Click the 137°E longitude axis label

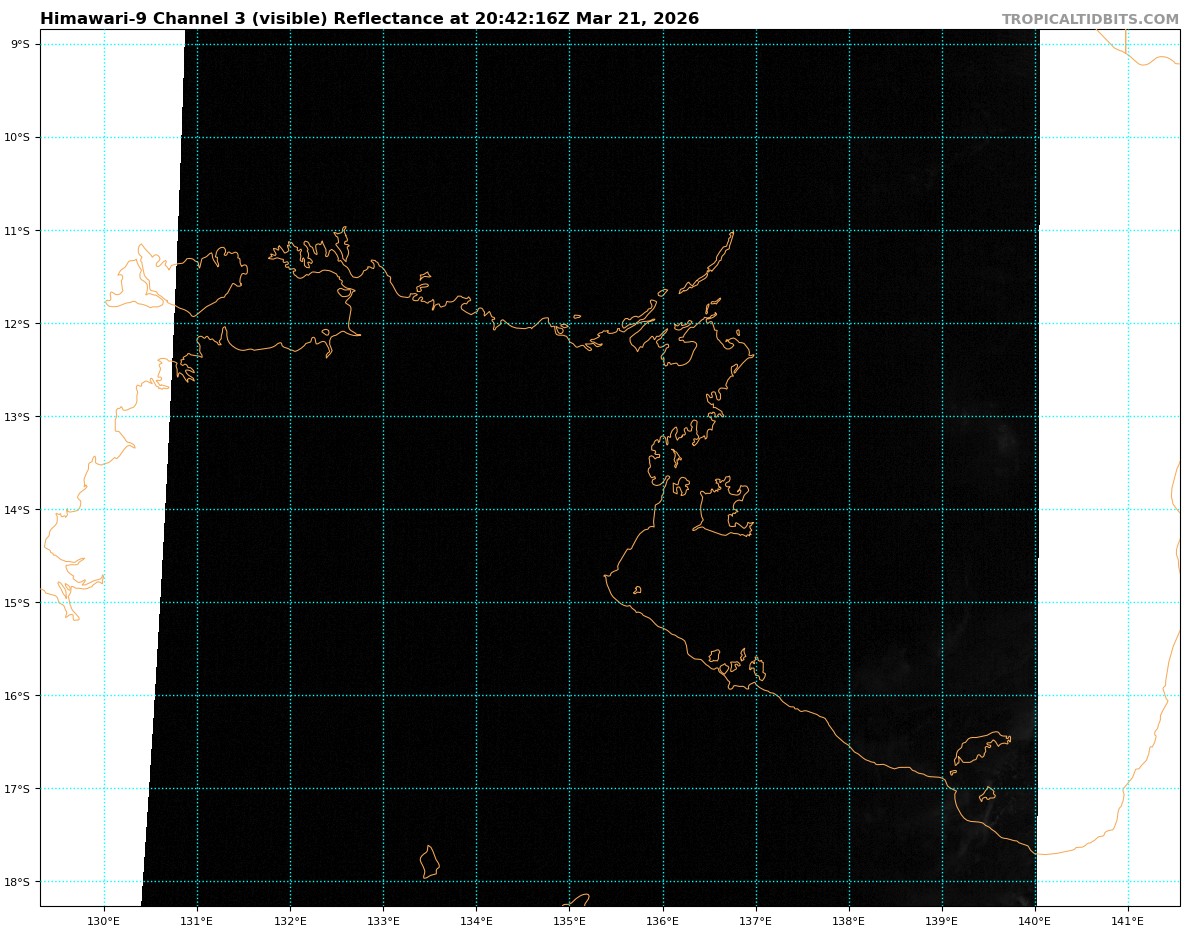(x=755, y=920)
